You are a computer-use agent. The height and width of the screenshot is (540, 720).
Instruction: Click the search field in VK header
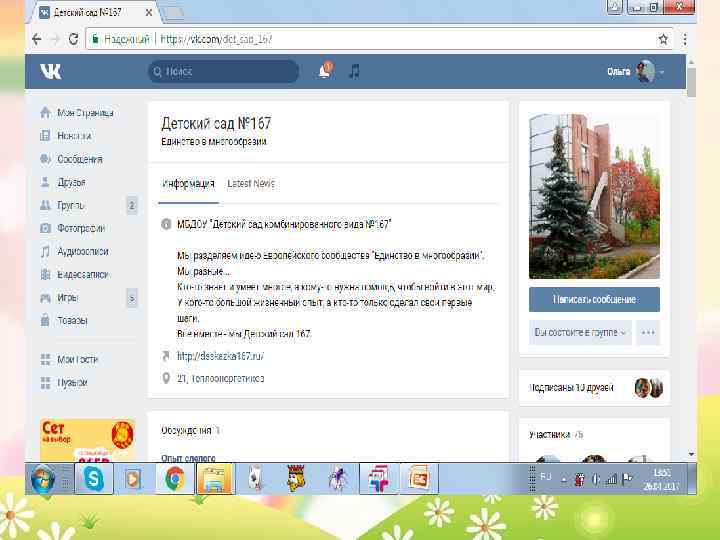point(224,72)
